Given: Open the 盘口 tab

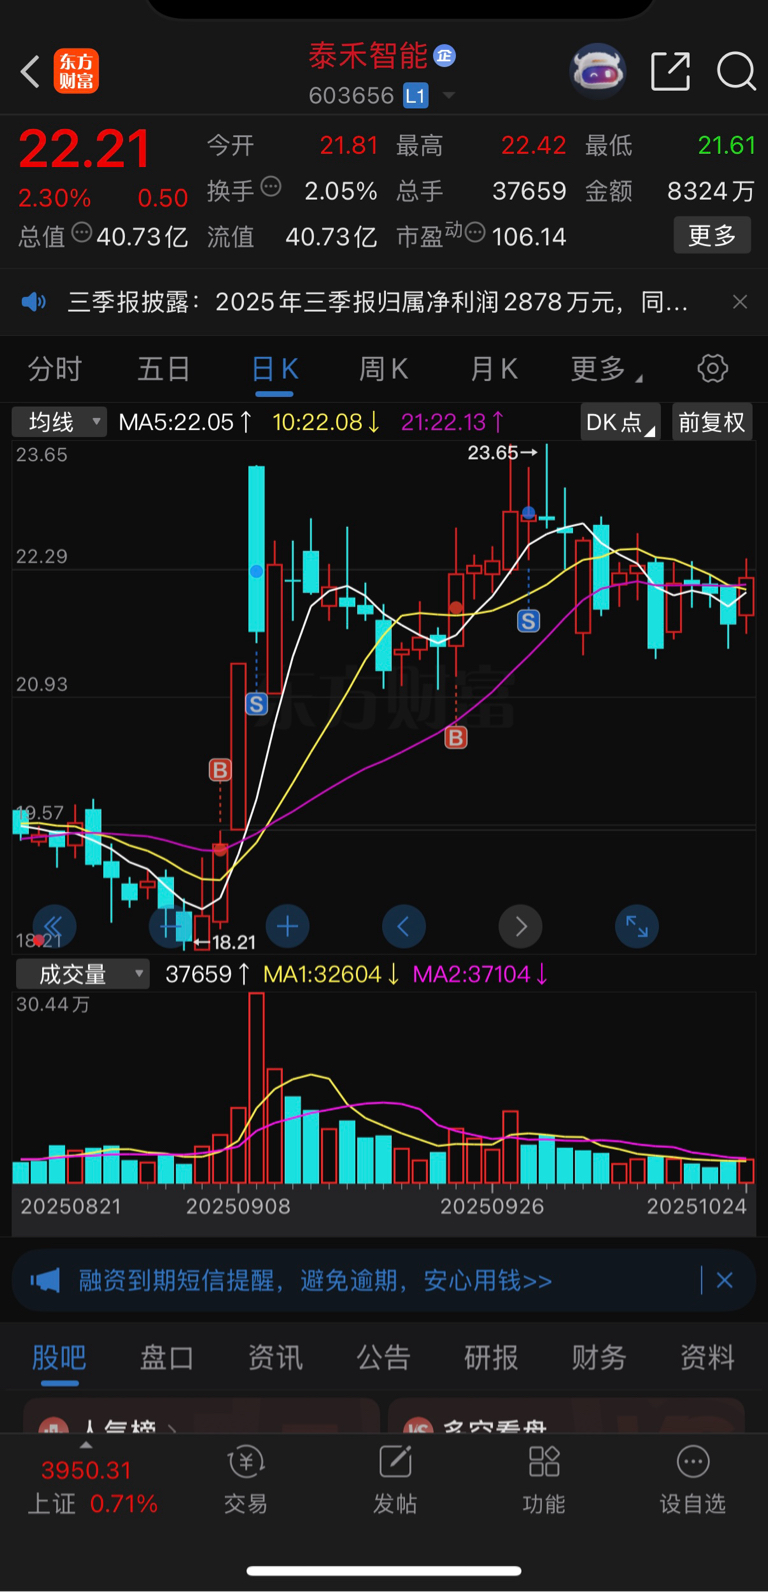Looking at the screenshot, I should tap(167, 1358).
